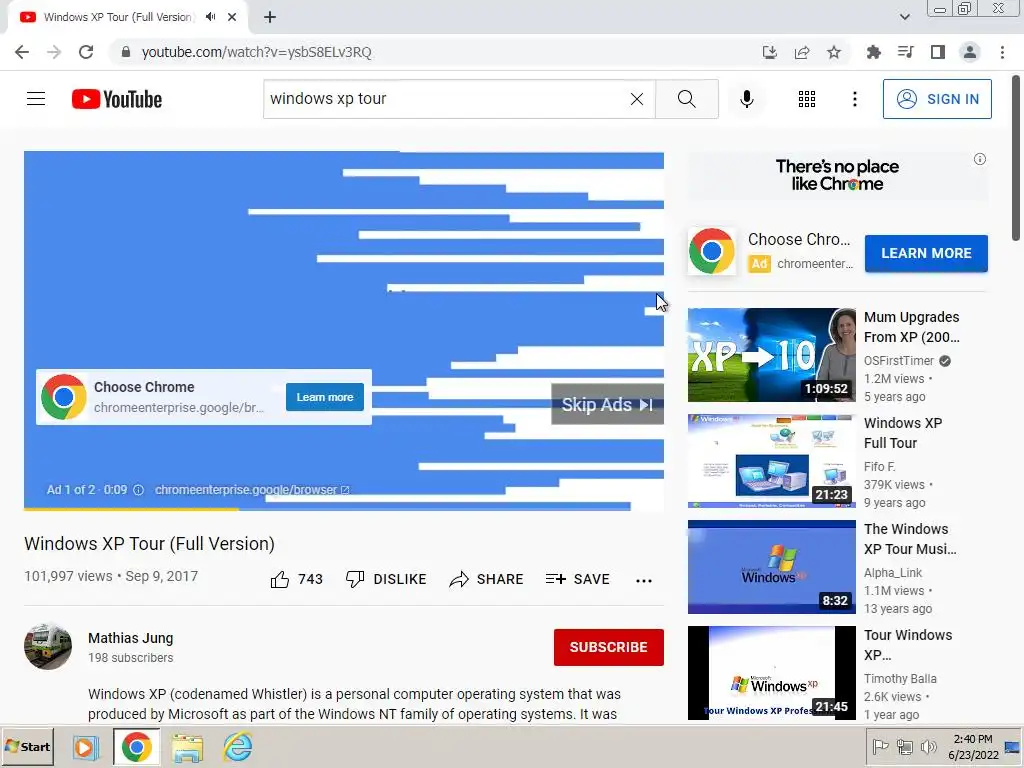
Task: Click the video ad progress bar
Action: pos(344,508)
